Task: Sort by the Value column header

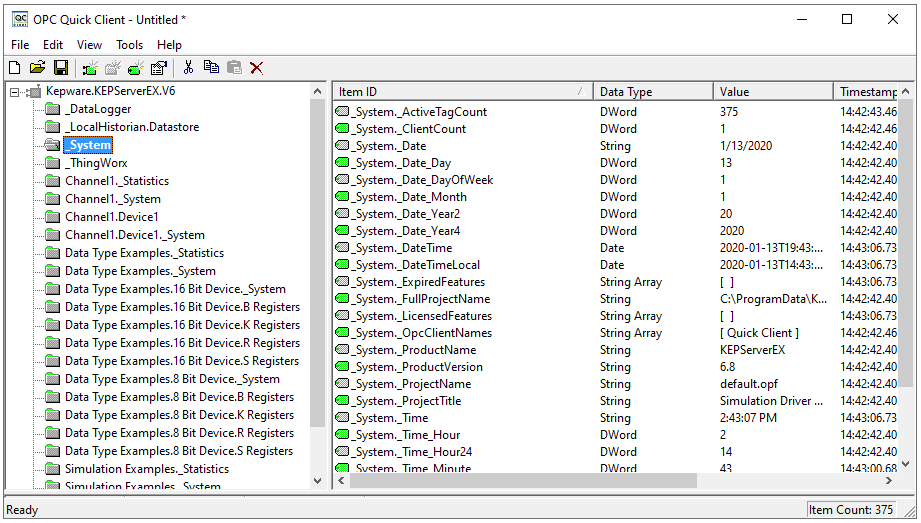Action: tap(773, 92)
